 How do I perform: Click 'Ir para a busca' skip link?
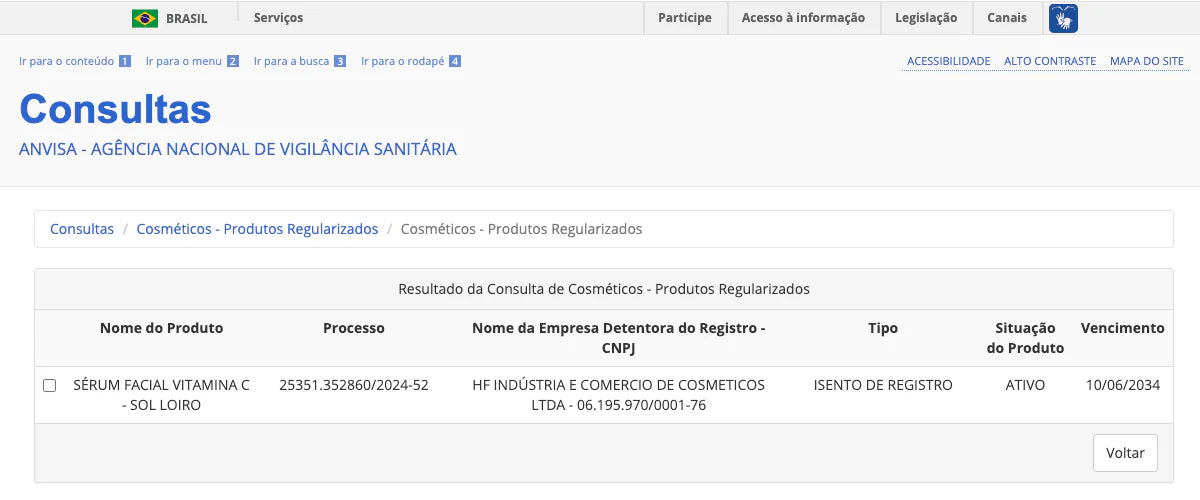(291, 62)
